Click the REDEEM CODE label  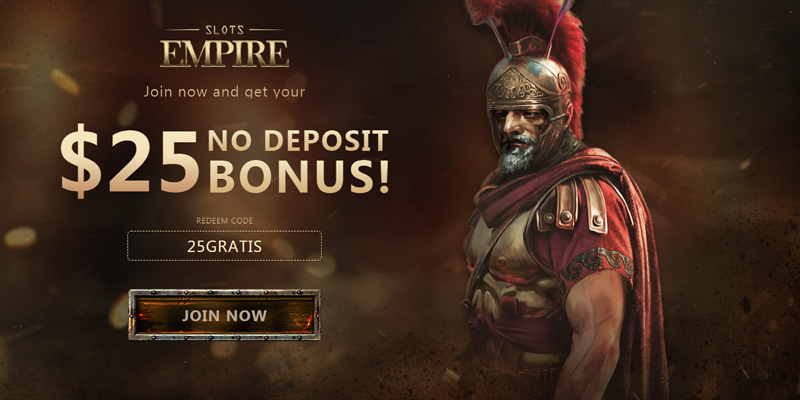[224, 221]
